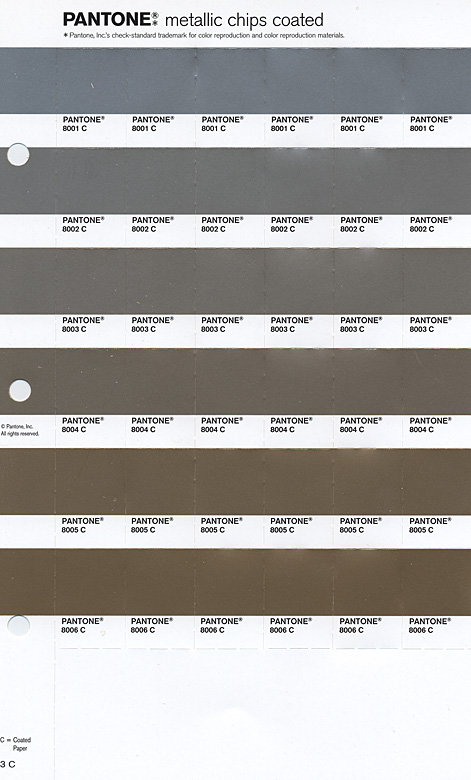The height and width of the screenshot is (780, 471).
Task: Select the bronze 8005 C metallic color strip
Action: click(235, 482)
